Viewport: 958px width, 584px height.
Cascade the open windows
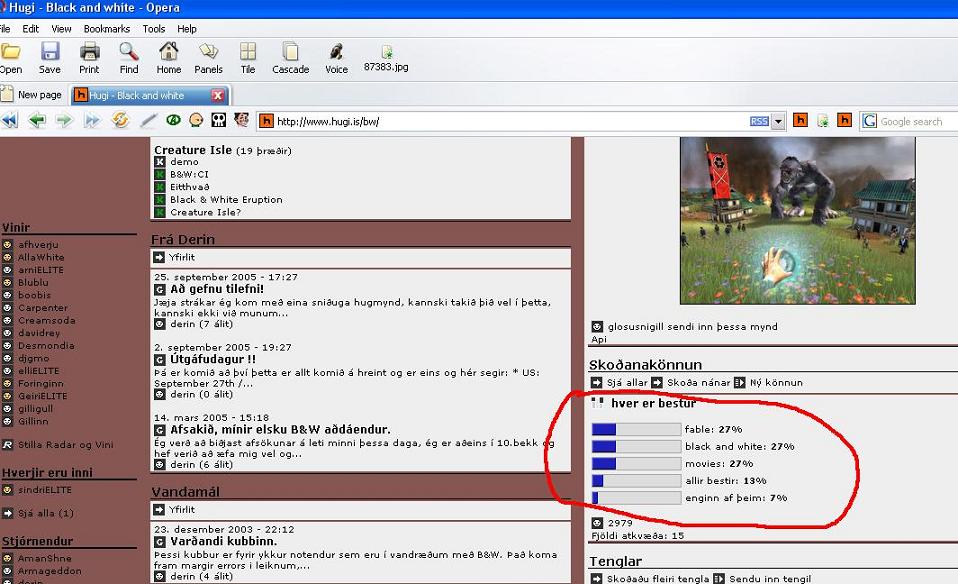[290, 58]
